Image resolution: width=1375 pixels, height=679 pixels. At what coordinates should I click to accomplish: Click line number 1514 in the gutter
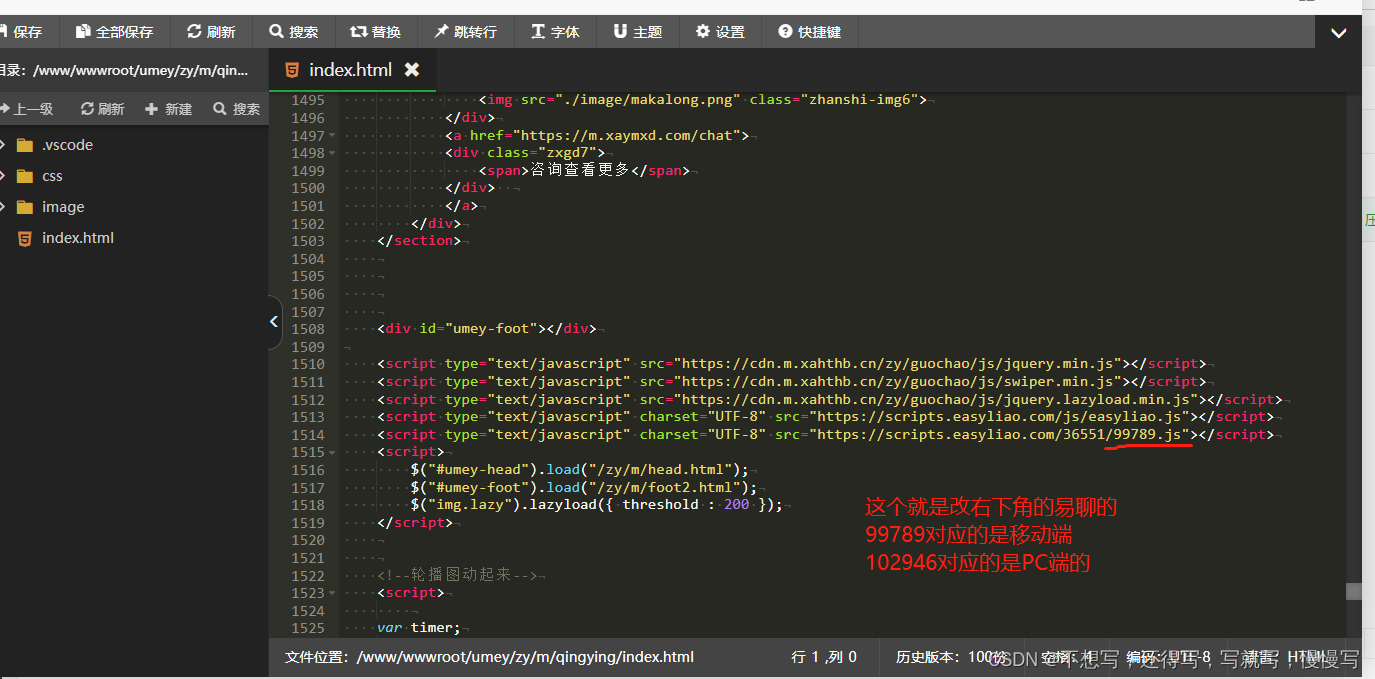308,435
